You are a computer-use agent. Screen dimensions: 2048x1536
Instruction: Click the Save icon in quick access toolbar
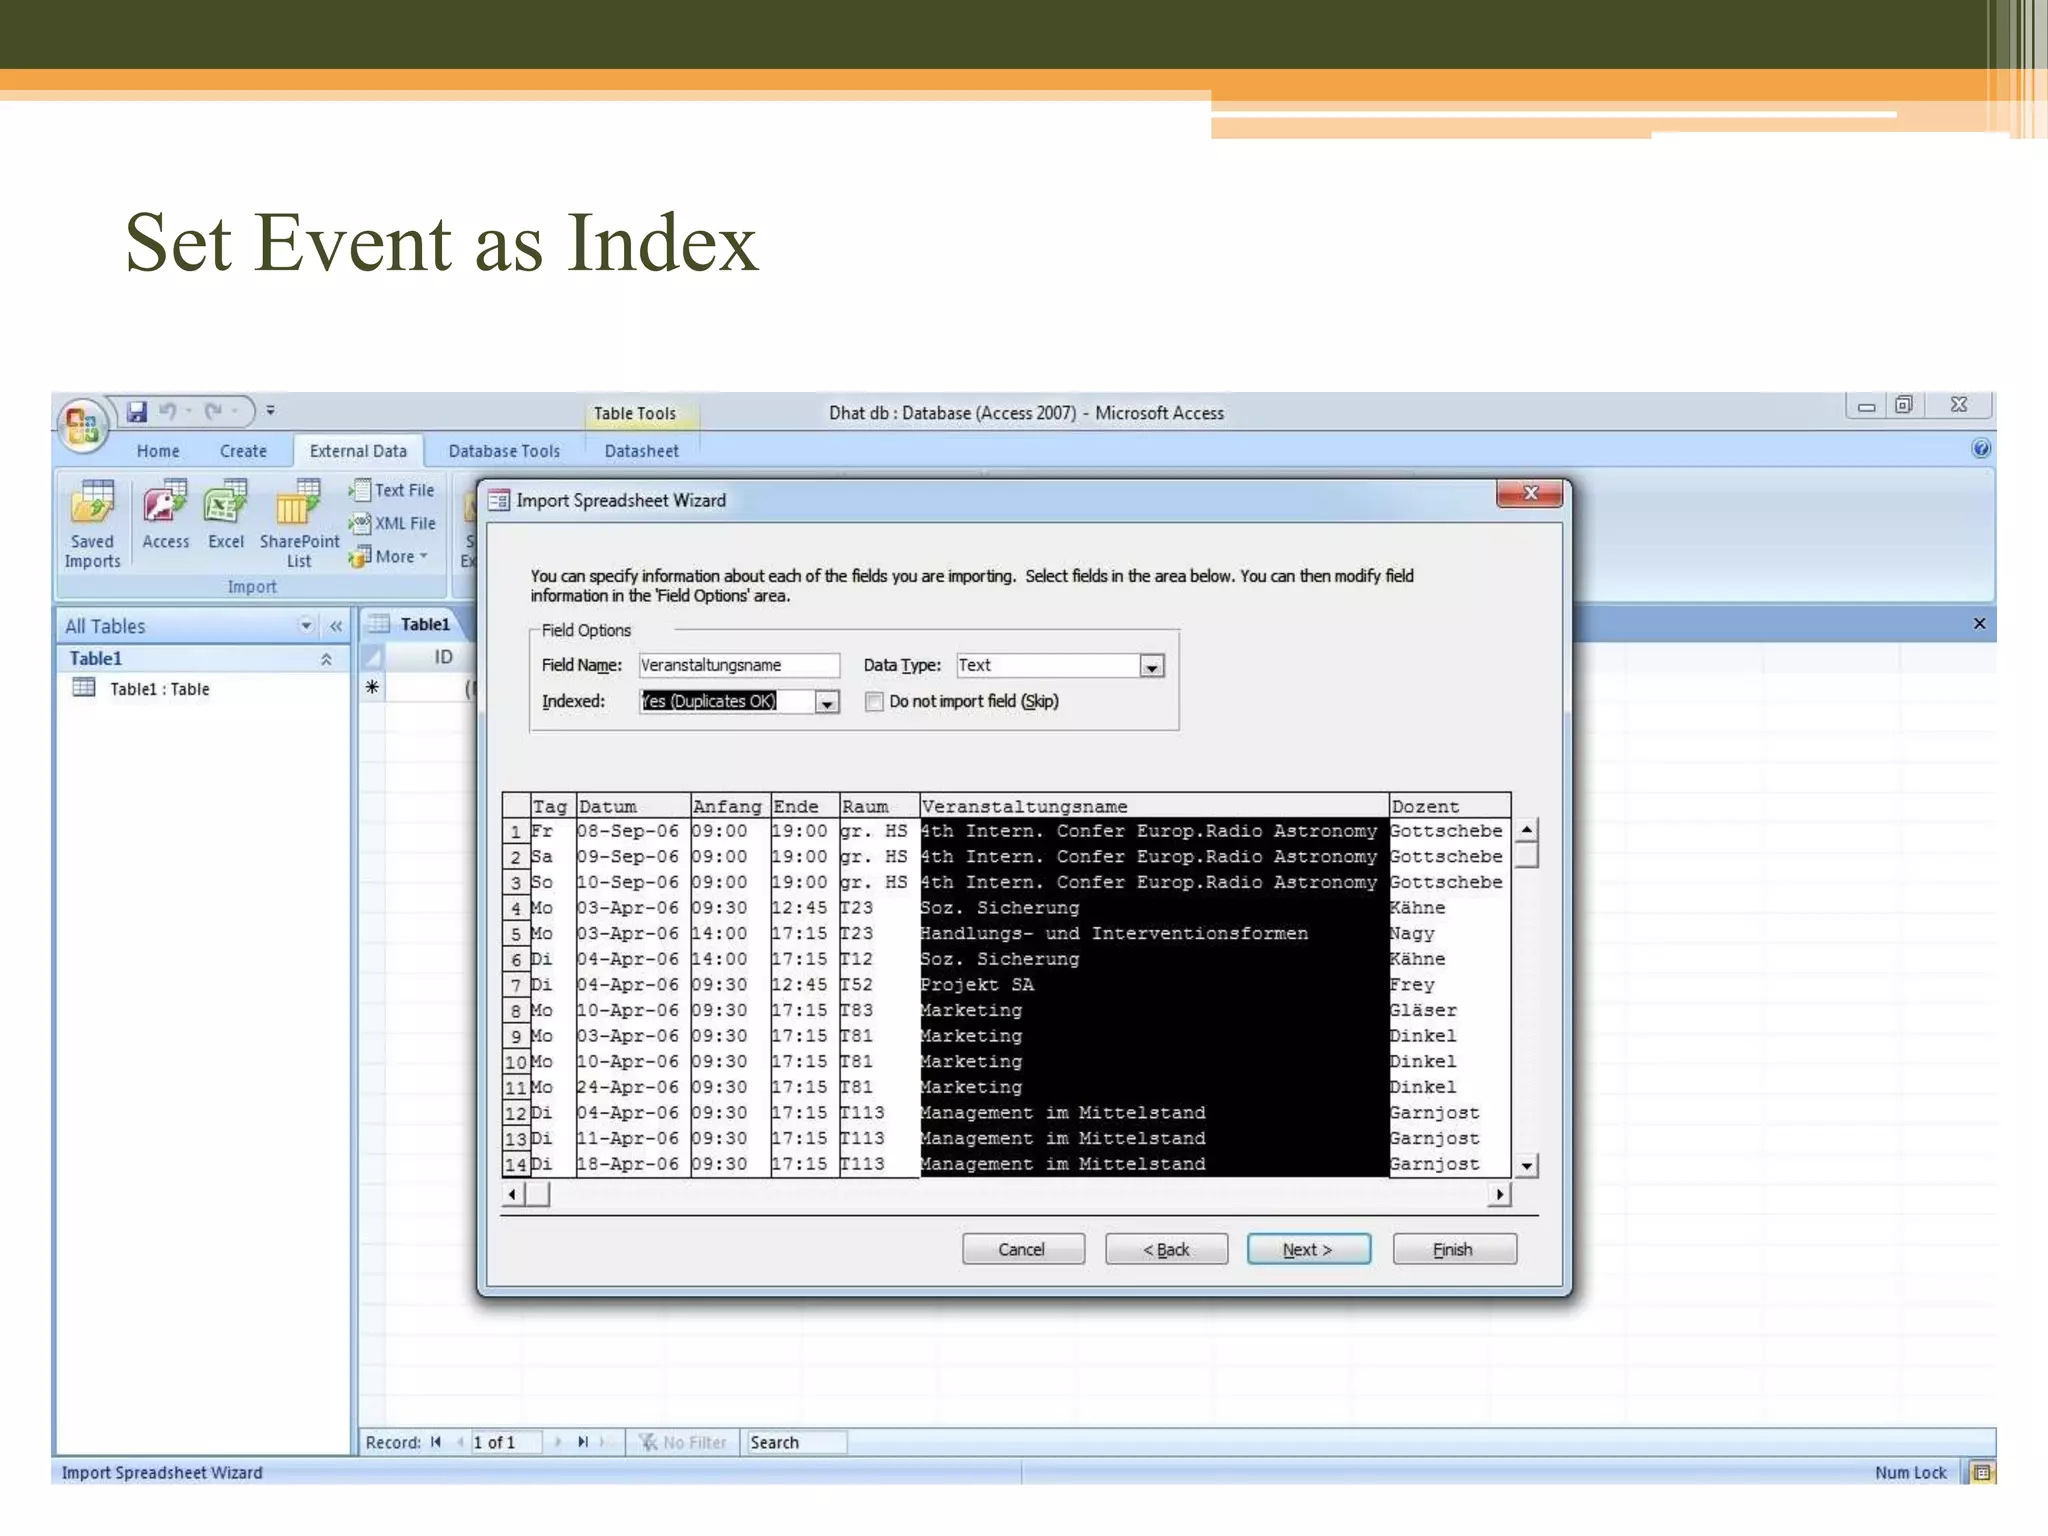137,411
